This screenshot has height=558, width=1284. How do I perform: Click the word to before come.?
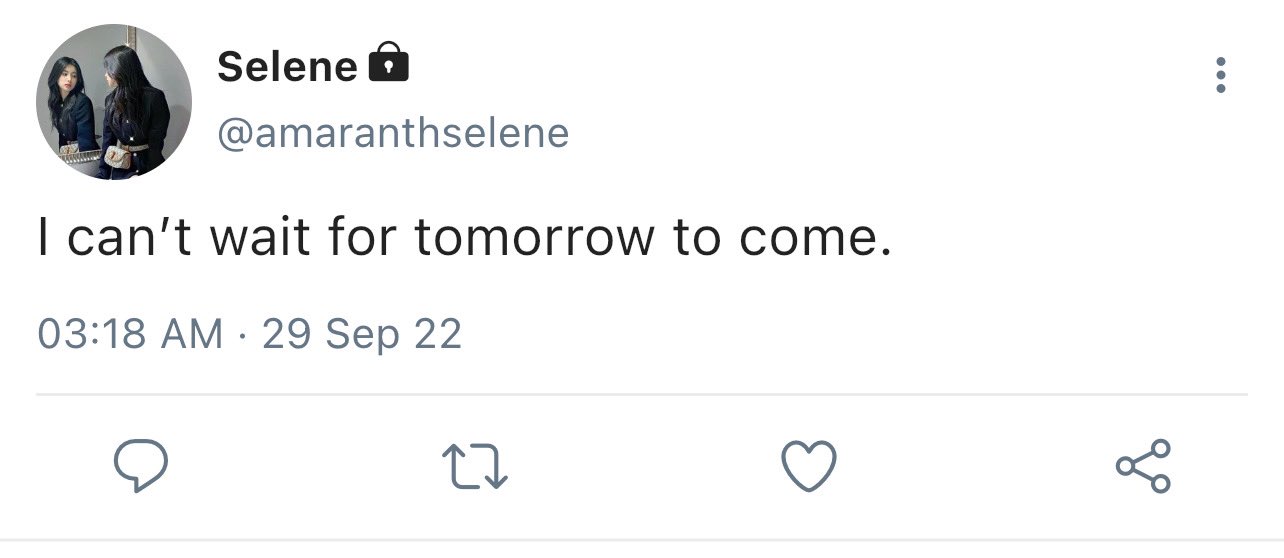[x=694, y=238]
